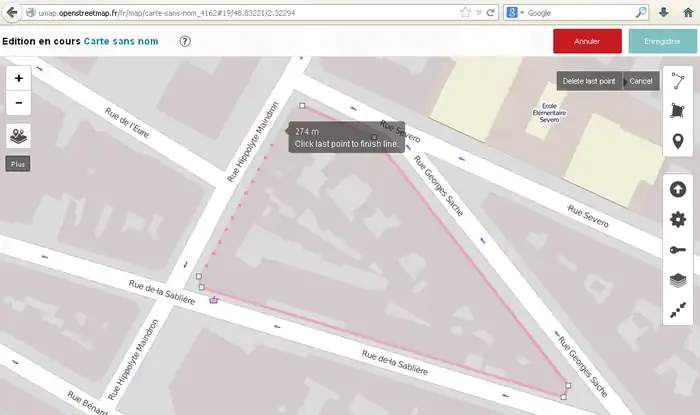This screenshot has width=700, height=415.
Task: Open permissions key icon
Action: (x=677, y=250)
